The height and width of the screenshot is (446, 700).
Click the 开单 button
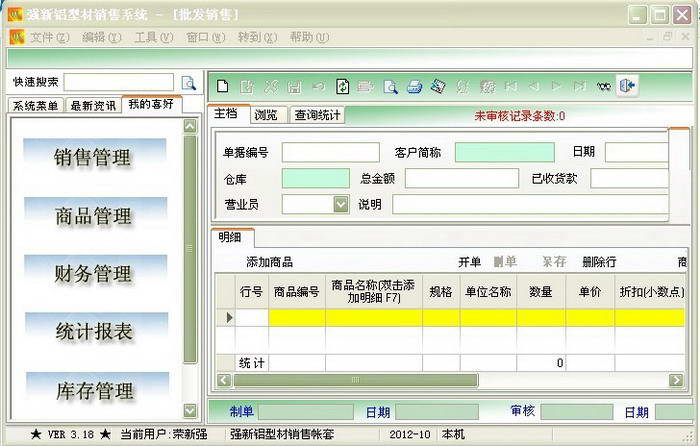coord(470,262)
